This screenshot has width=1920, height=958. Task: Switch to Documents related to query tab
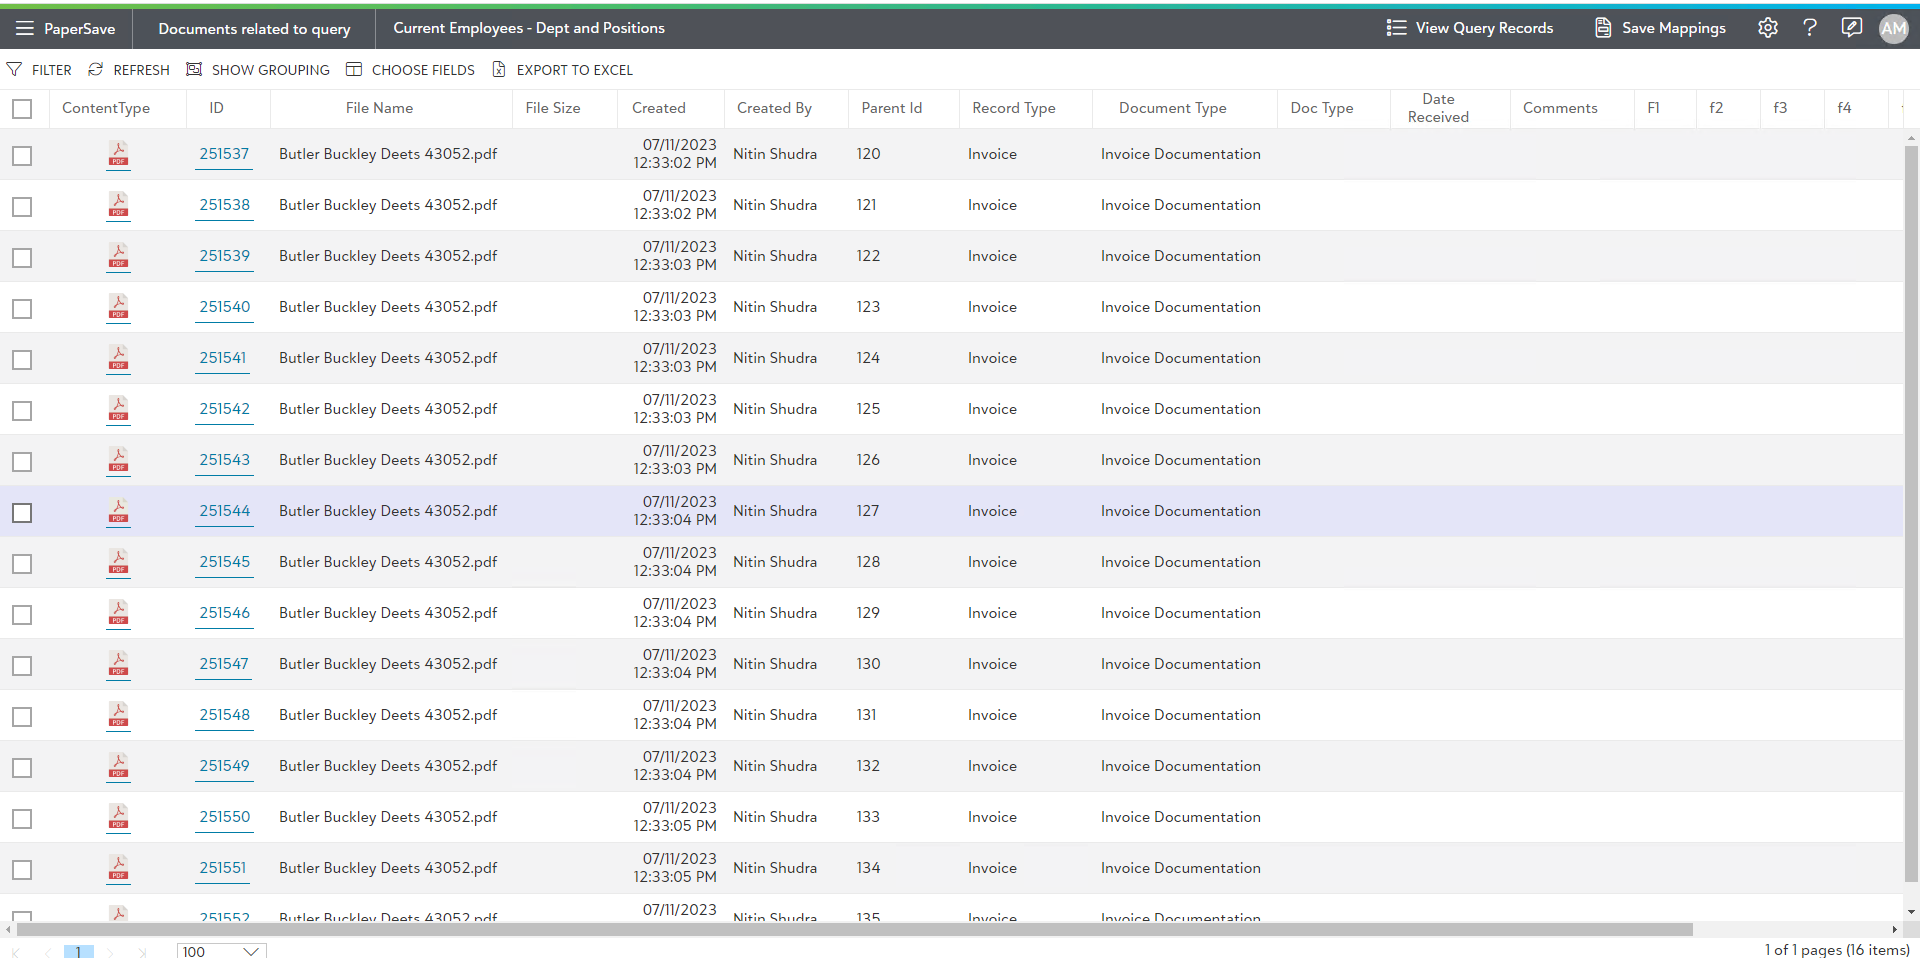click(254, 29)
